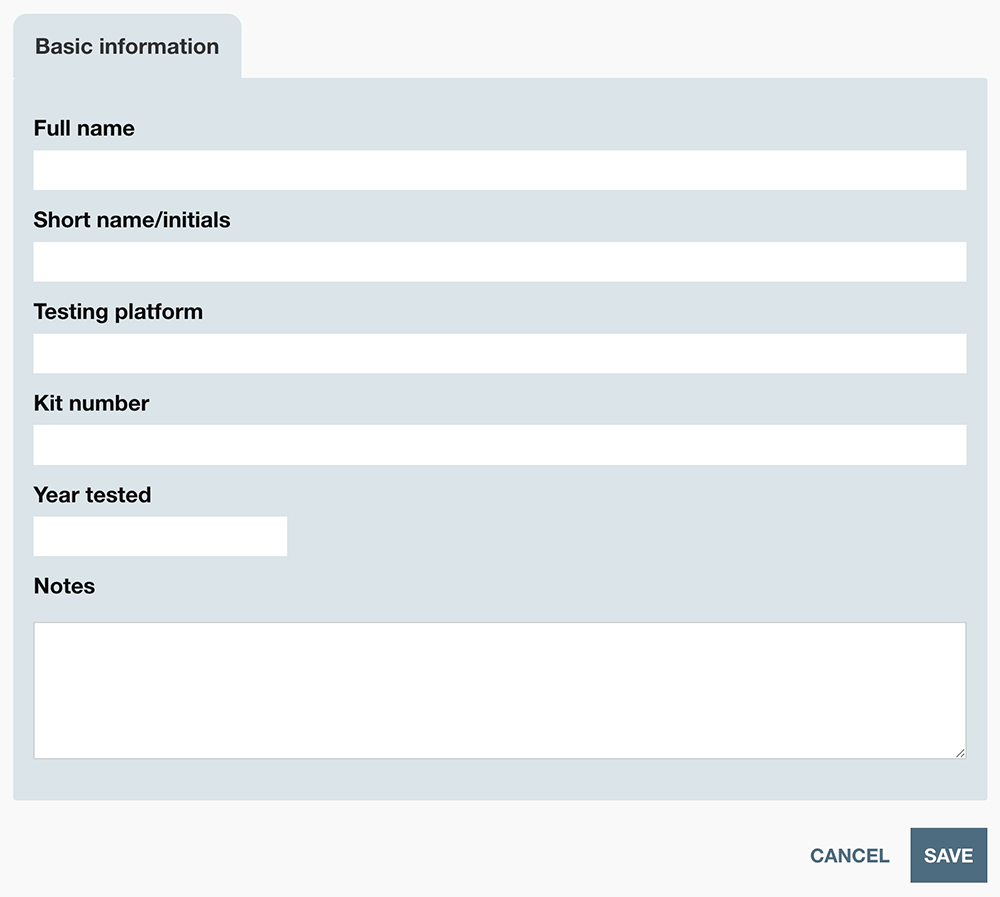Viewport: 1000px width, 897px height.
Task: Click the Notes textarea resize handle
Action: pos(961,752)
